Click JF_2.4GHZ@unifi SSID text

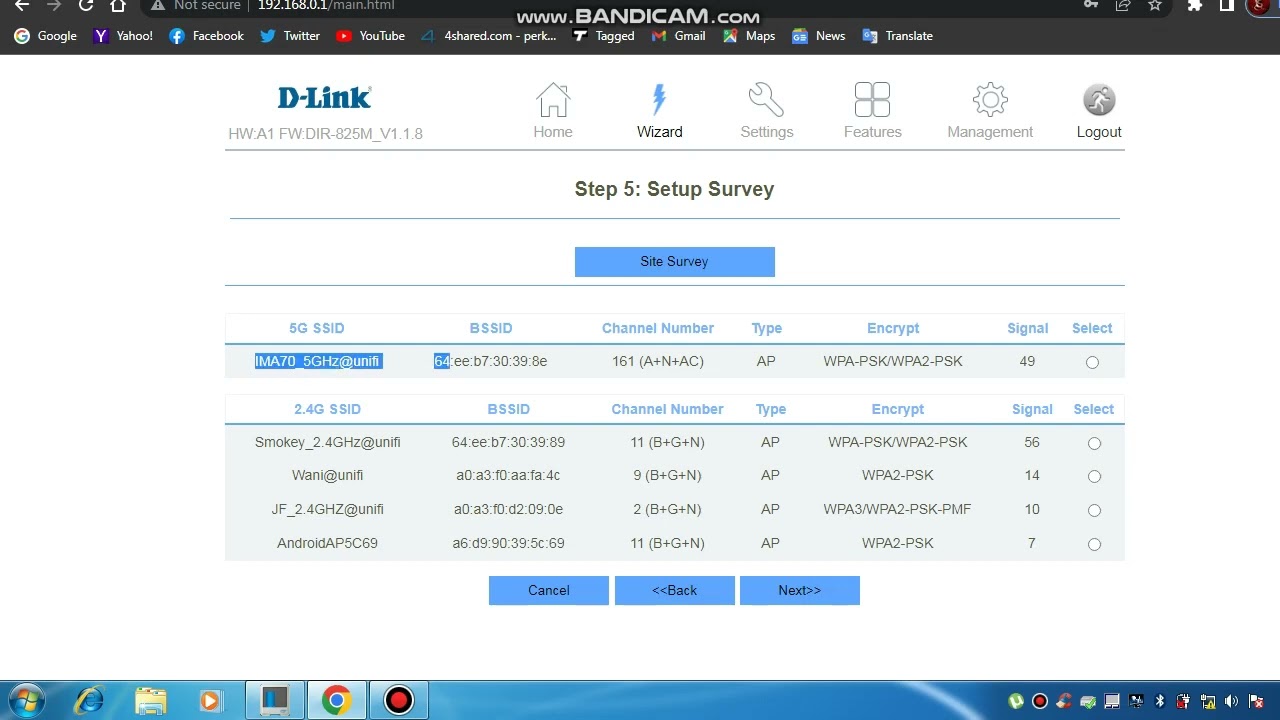pyautogui.click(x=327, y=509)
